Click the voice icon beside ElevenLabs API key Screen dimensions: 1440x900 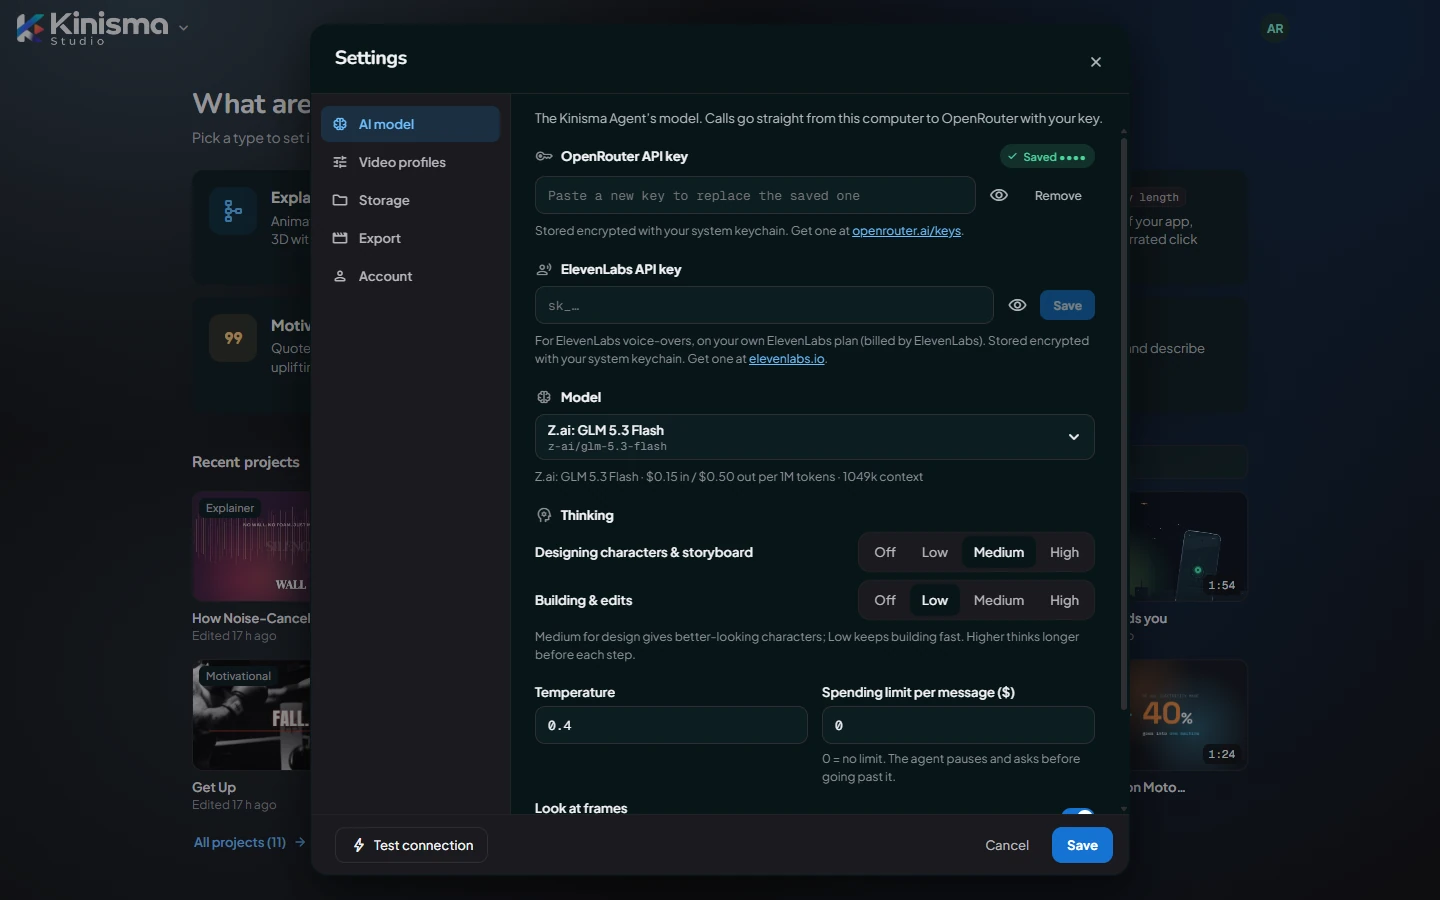tap(544, 269)
